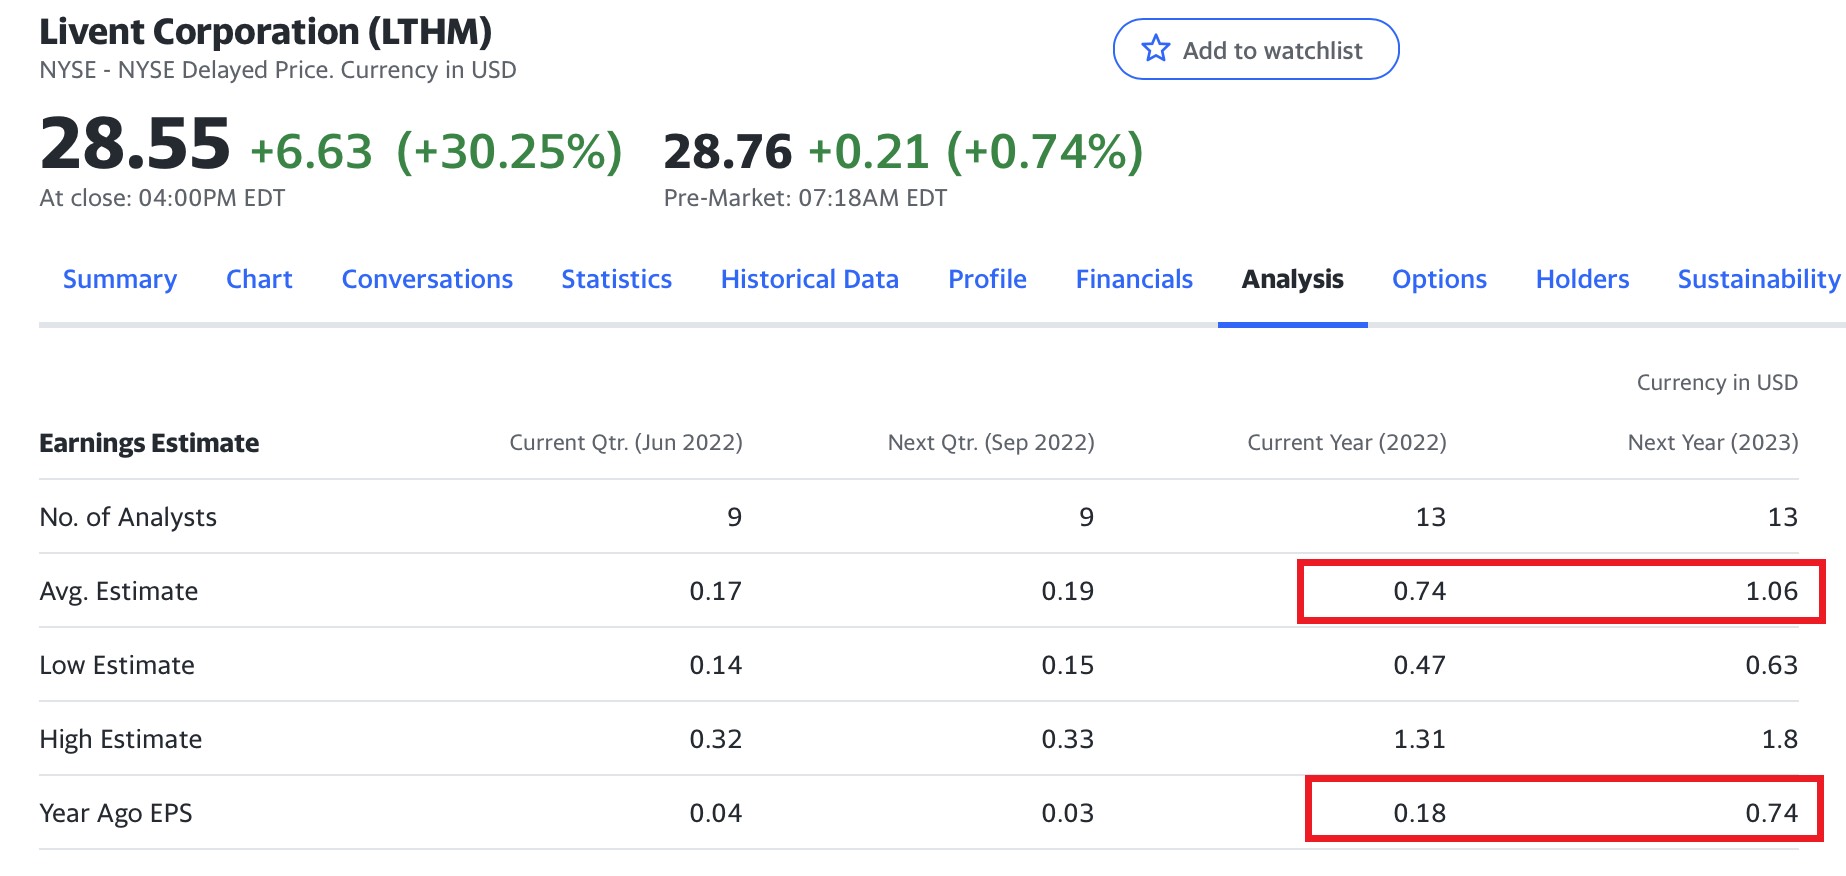Image resolution: width=1846 pixels, height=876 pixels.
Task: Switch to the Chart tab
Action: coord(259,279)
